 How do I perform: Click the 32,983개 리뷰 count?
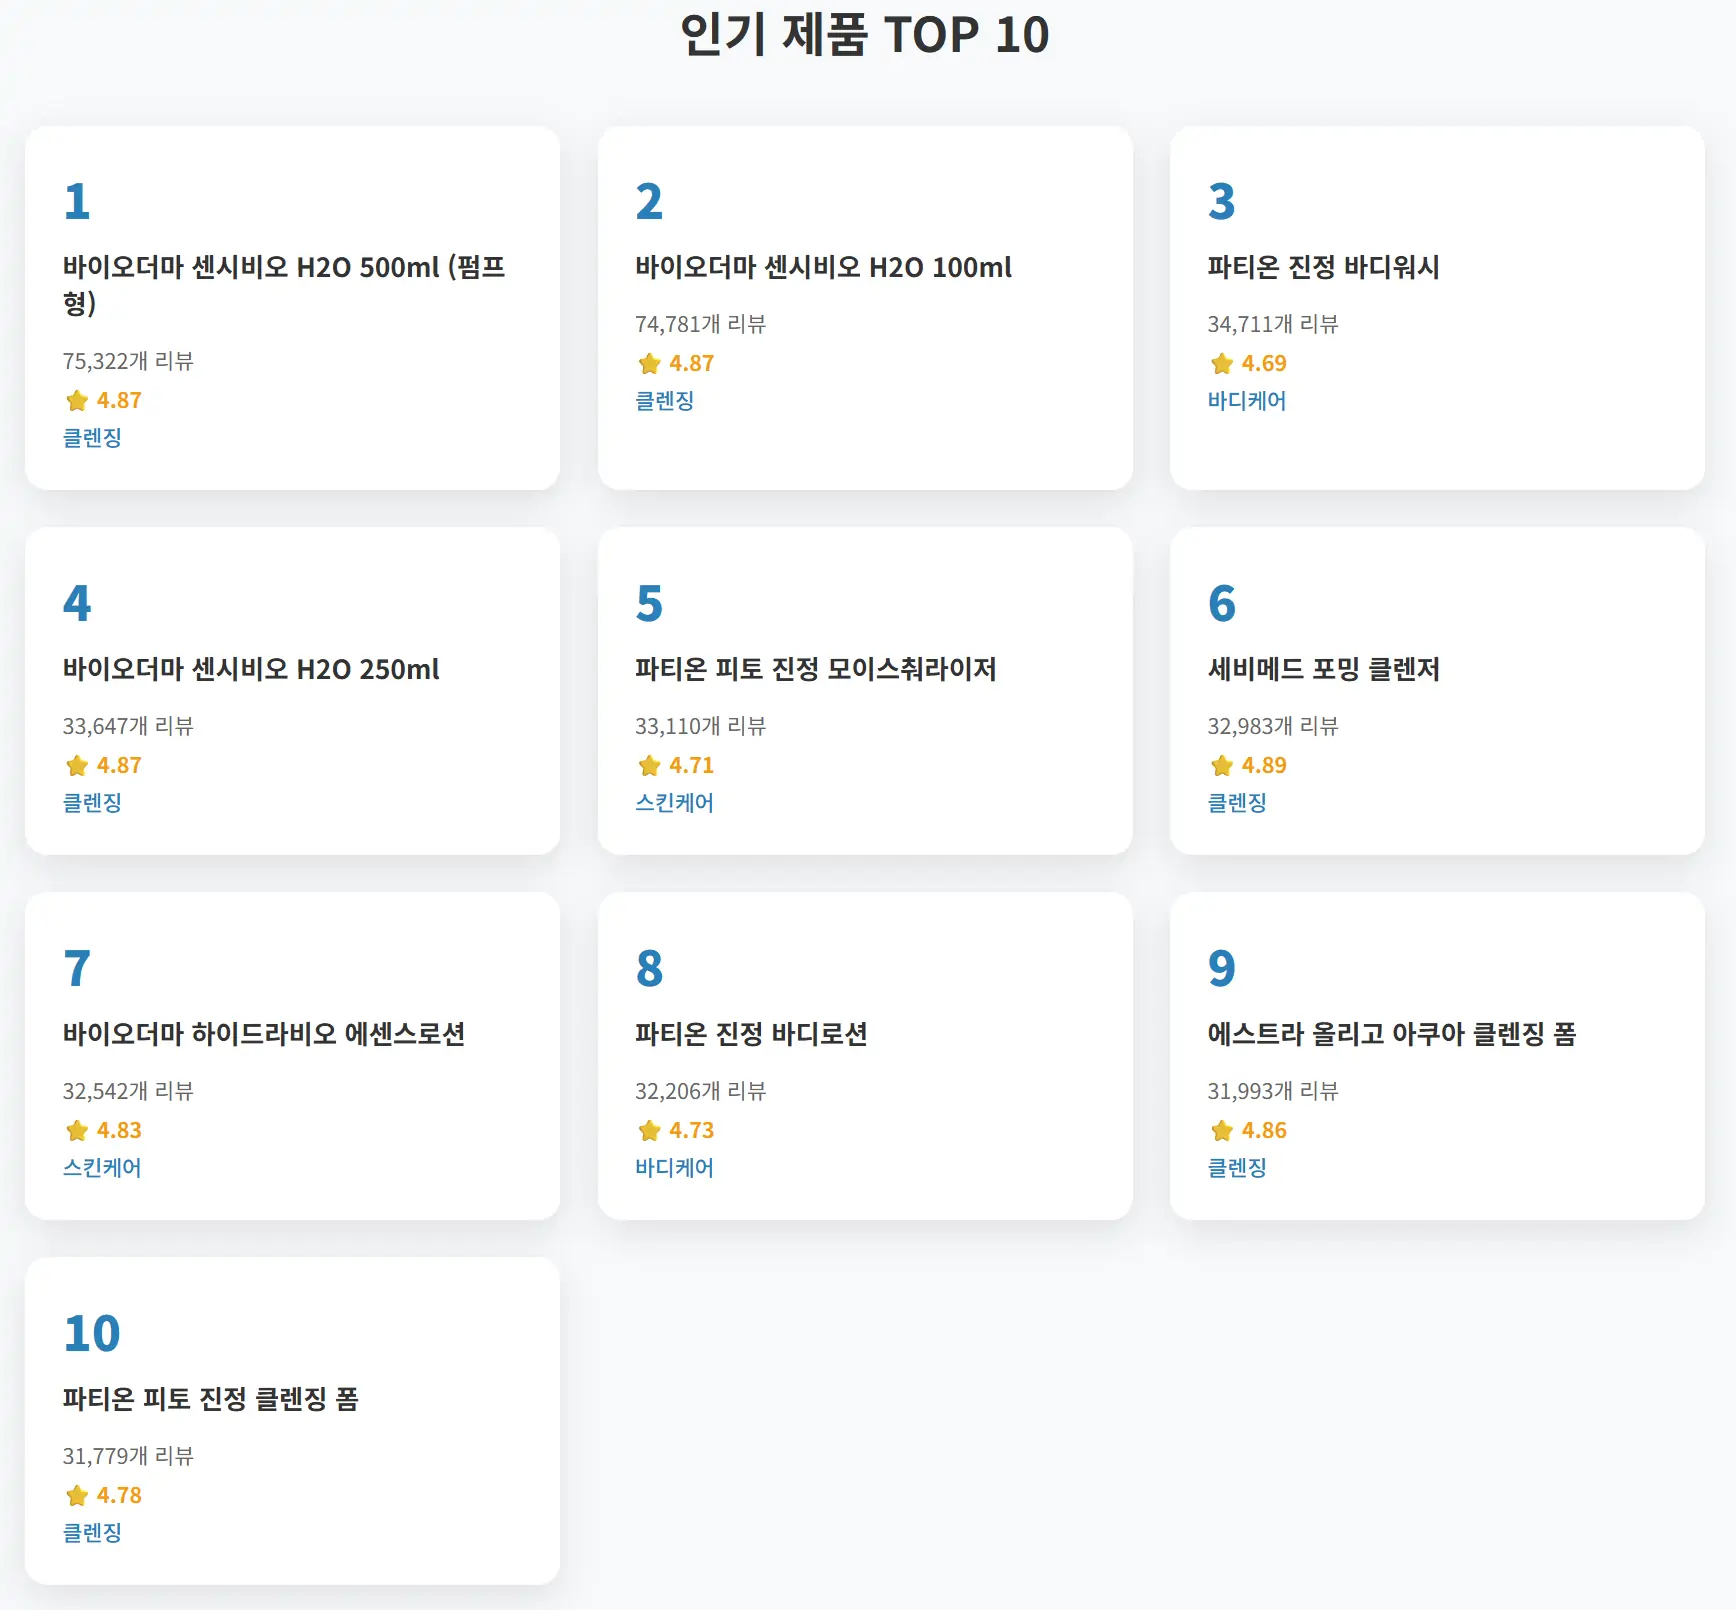(x=1272, y=726)
